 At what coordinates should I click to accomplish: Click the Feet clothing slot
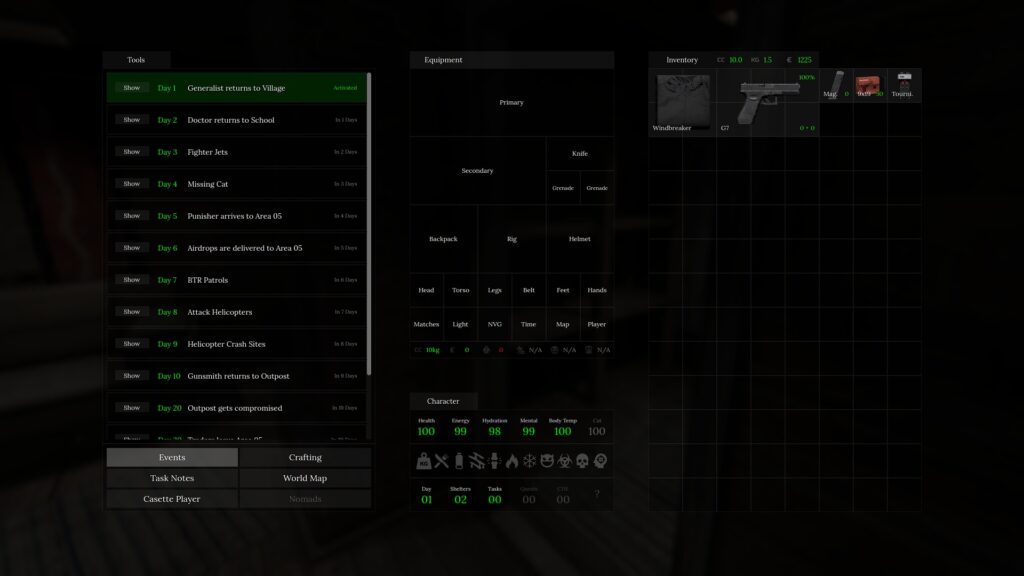(562, 290)
